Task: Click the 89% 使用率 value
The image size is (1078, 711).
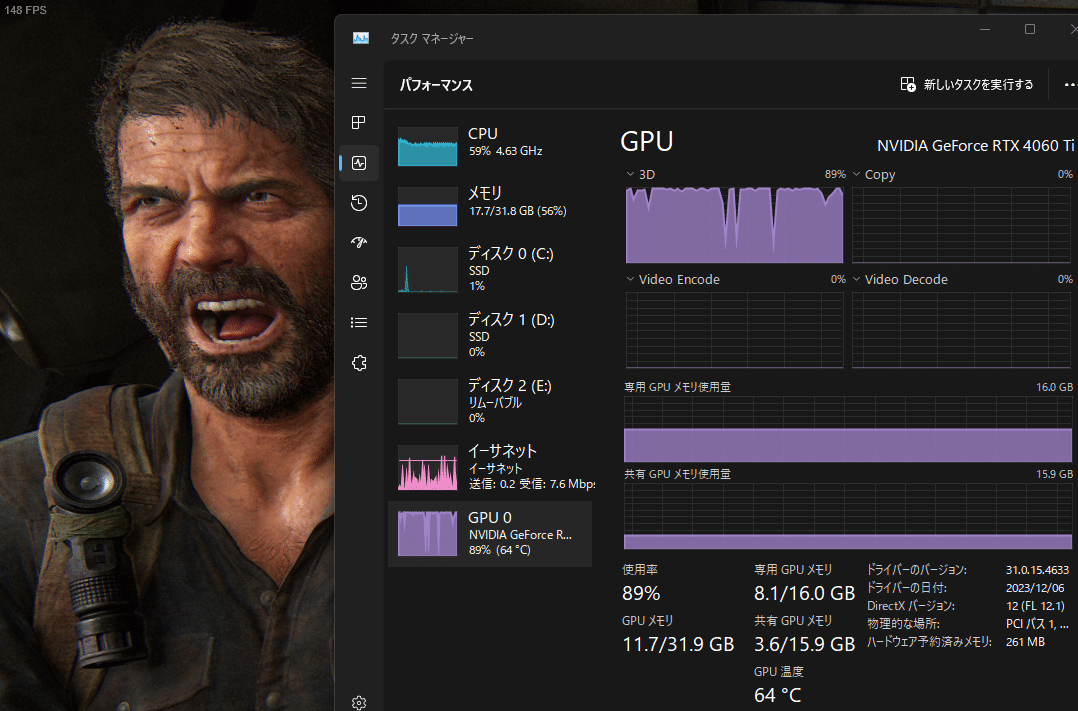Action: point(641,593)
